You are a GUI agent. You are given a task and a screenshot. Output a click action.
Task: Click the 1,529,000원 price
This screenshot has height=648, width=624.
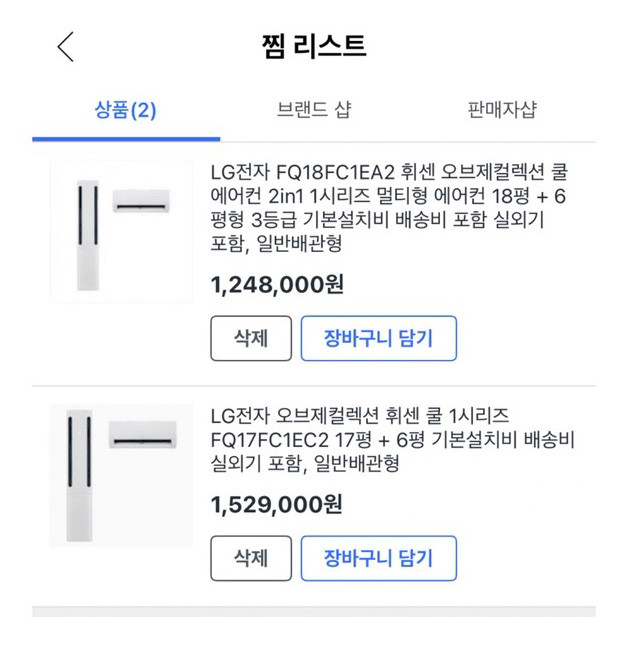pyautogui.click(x=277, y=505)
